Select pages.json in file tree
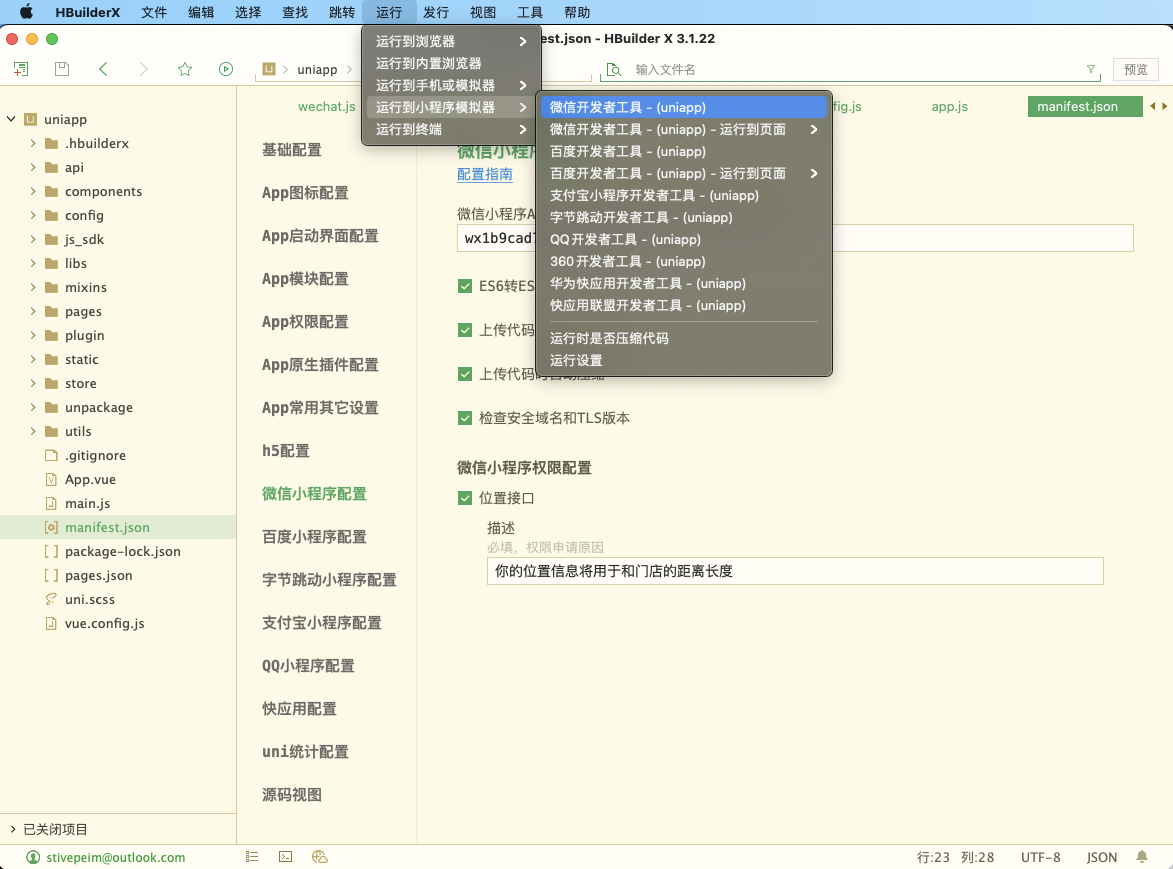 pos(99,575)
